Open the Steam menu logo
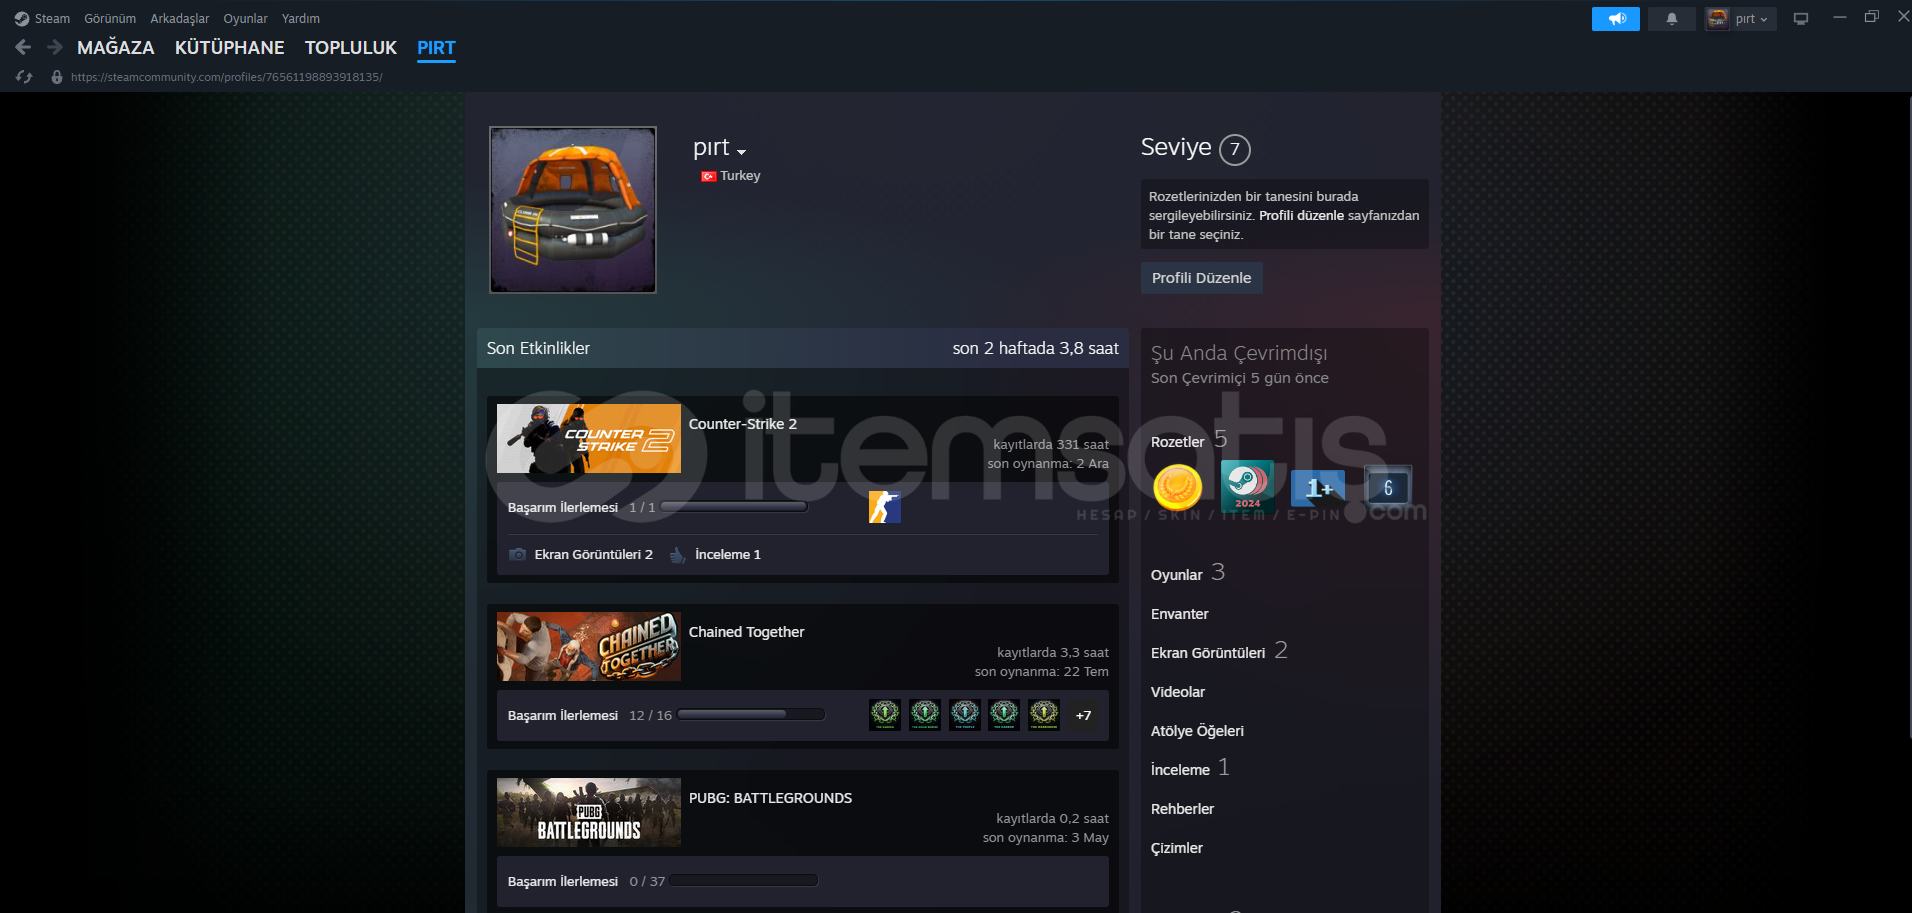This screenshot has width=1912, height=913. click(x=22, y=19)
